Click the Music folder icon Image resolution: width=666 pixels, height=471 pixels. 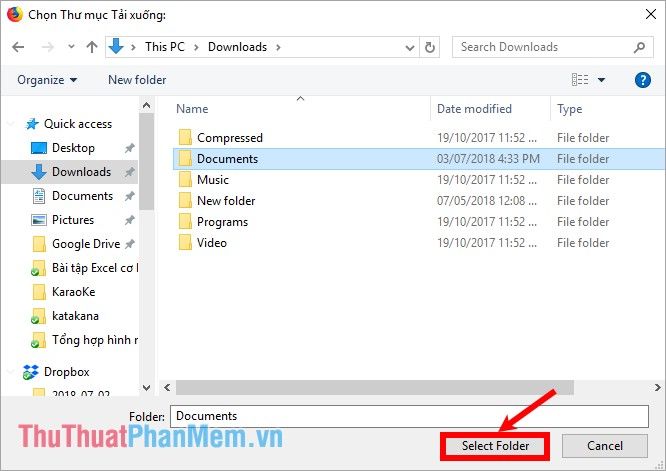click(x=185, y=180)
